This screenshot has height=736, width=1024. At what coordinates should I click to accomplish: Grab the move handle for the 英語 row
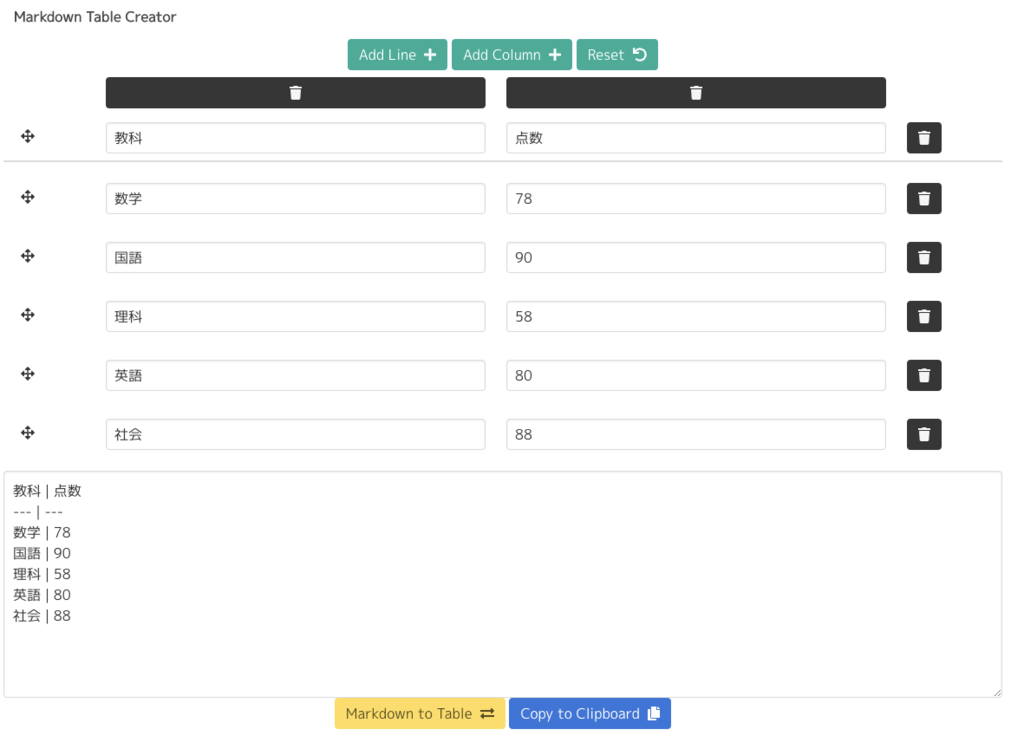point(27,374)
